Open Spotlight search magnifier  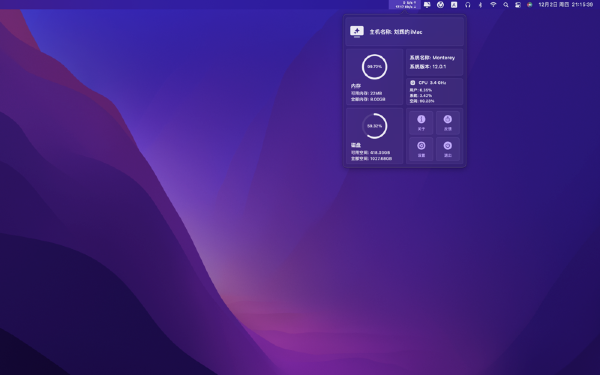tap(506, 5)
